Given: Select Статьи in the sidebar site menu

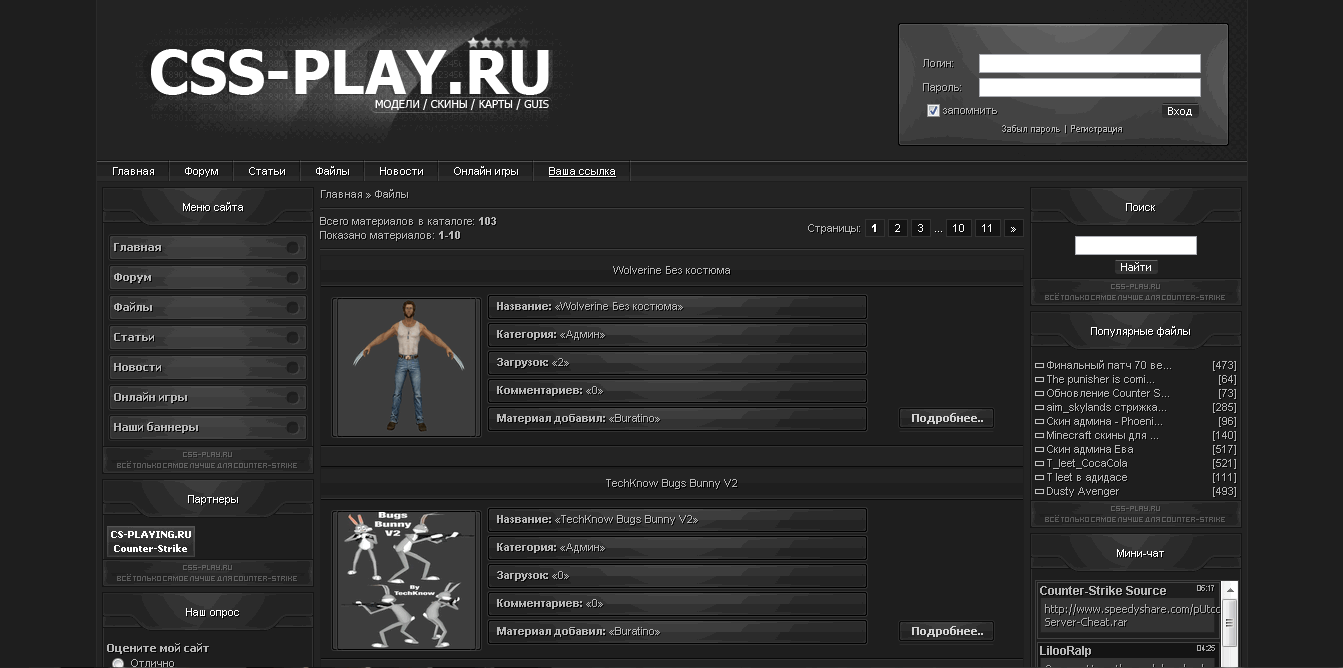Looking at the screenshot, I should 208,337.
